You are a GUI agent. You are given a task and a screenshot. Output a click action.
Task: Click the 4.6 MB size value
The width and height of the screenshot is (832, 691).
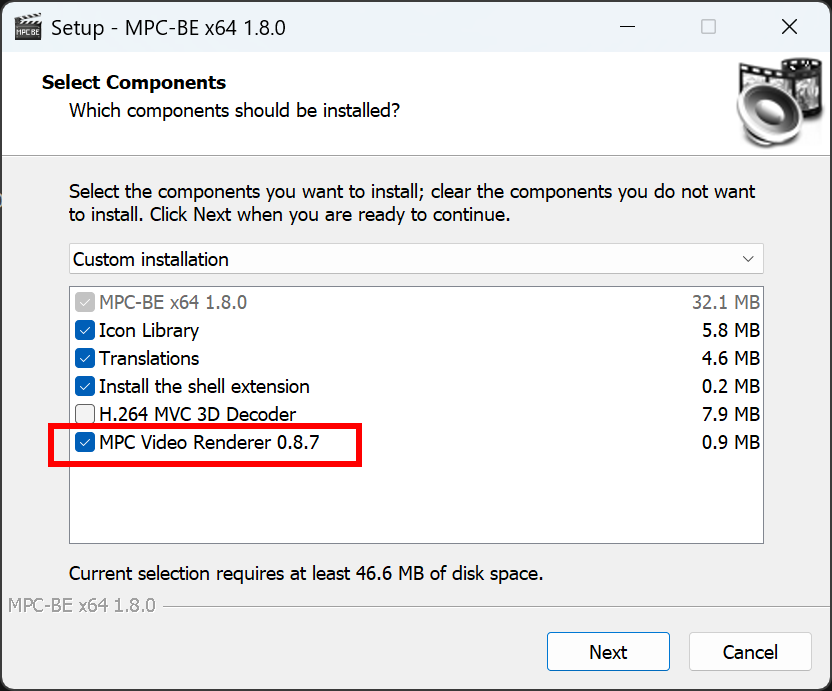tap(731, 359)
